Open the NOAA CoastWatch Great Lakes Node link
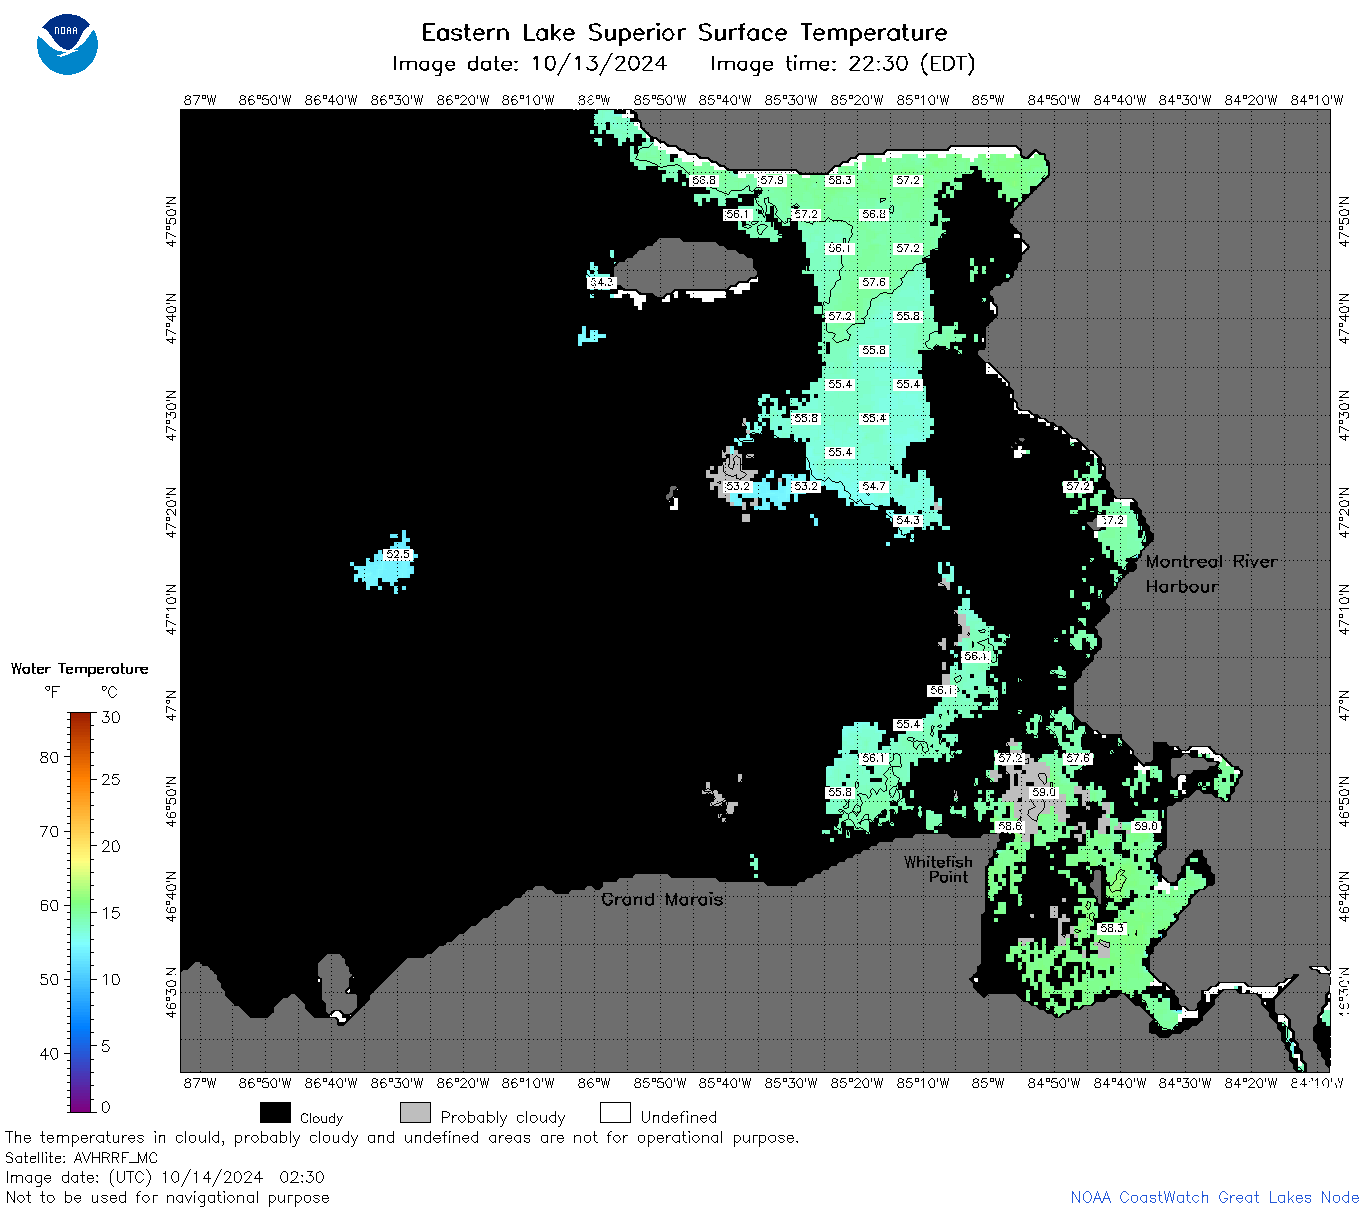1370x1213 pixels. (x=1214, y=1197)
